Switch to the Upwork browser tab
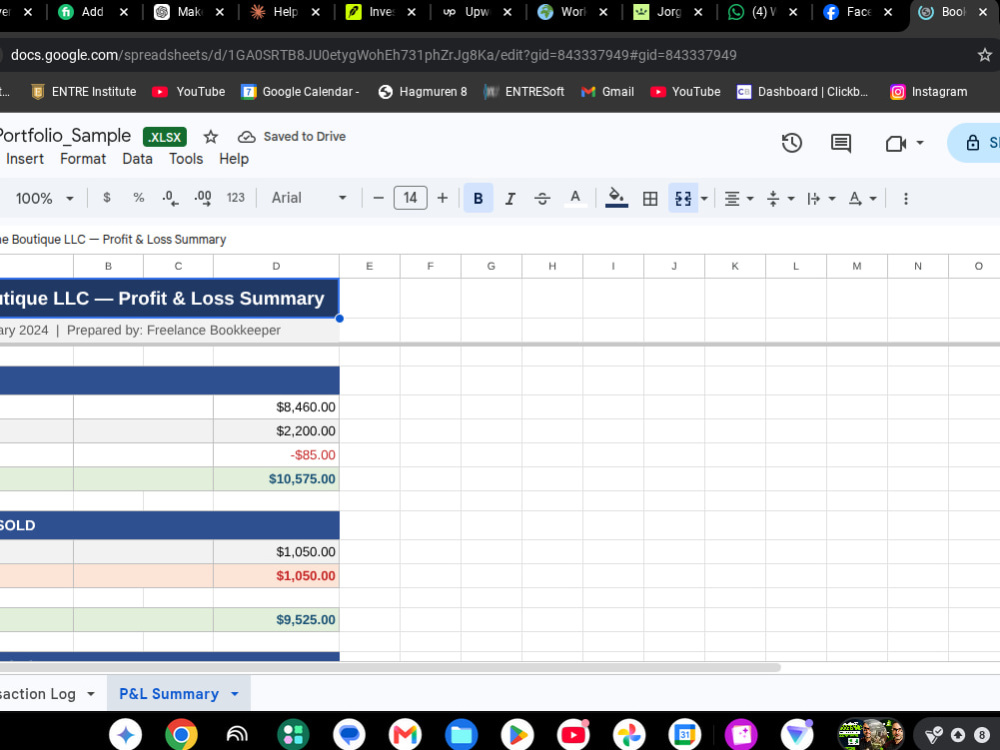Viewport: 1000px width, 750px height. pyautogui.click(x=467, y=12)
